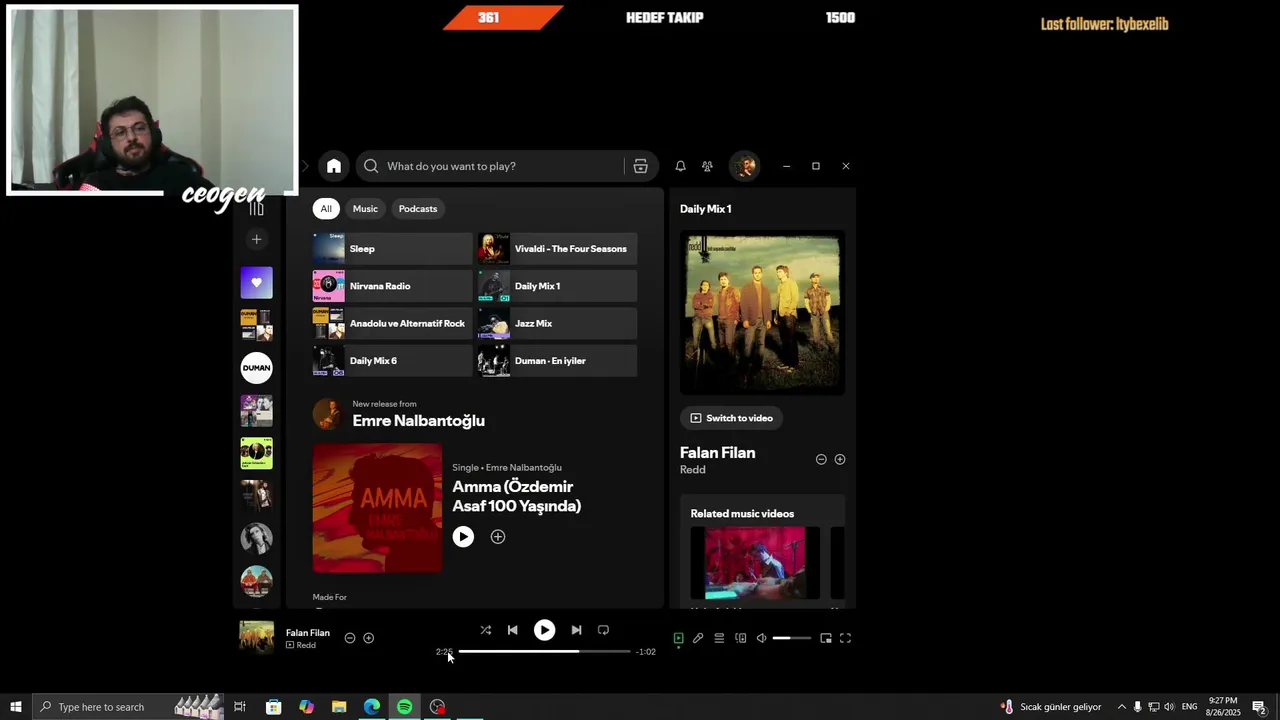
Task: Seek on the song progress bar
Action: point(545,652)
